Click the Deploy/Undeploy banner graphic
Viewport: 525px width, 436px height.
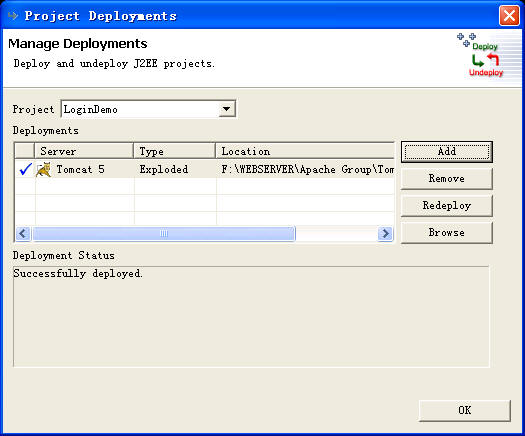coord(481,55)
